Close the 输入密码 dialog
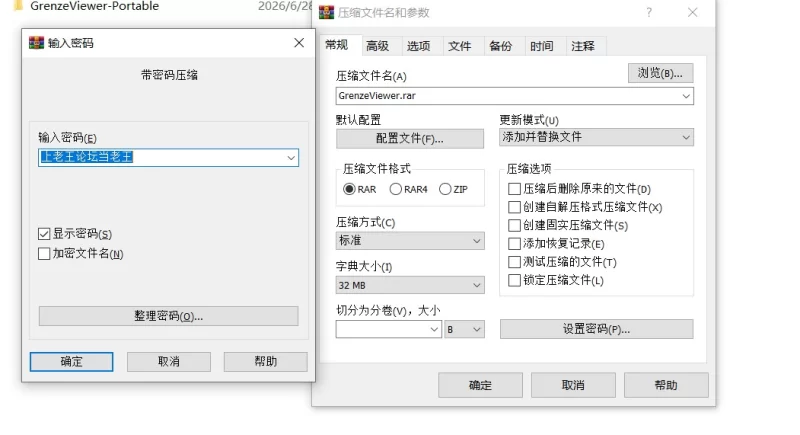Viewport: 800px width, 435px height. click(299, 43)
